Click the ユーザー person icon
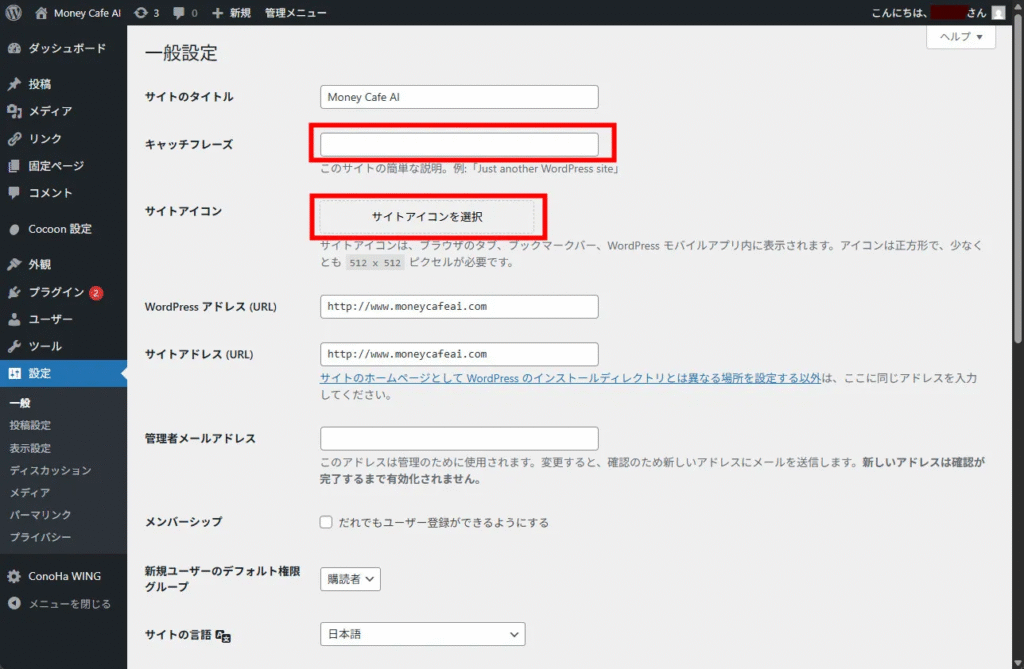 tap(14, 319)
